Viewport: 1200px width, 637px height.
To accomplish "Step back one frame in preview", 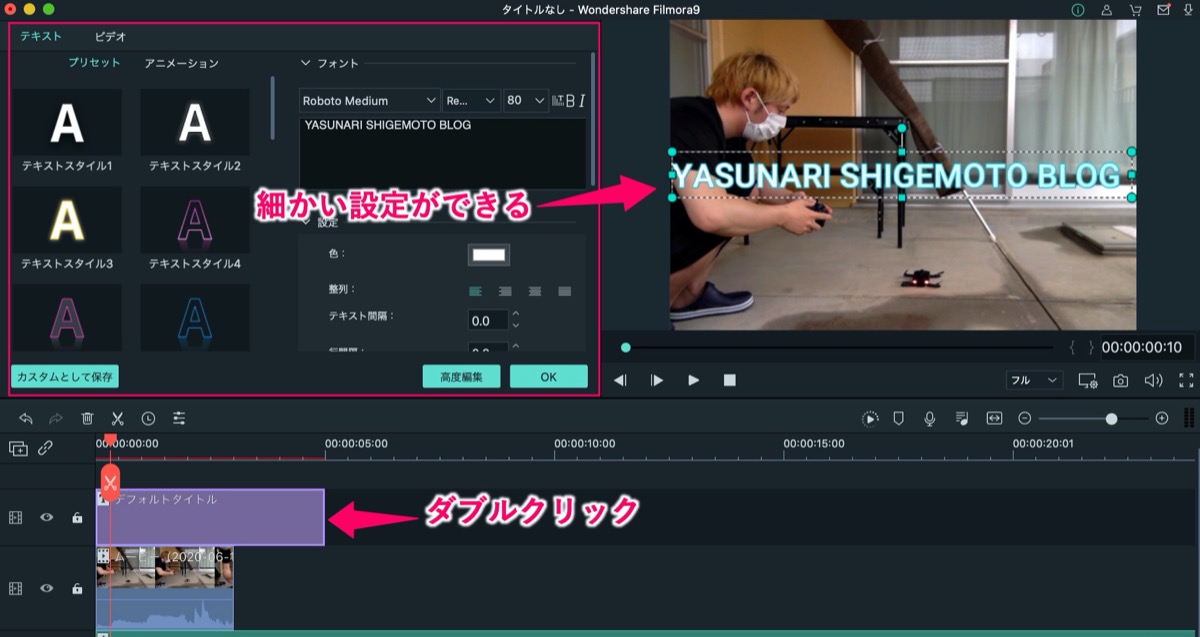I will tap(620, 380).
